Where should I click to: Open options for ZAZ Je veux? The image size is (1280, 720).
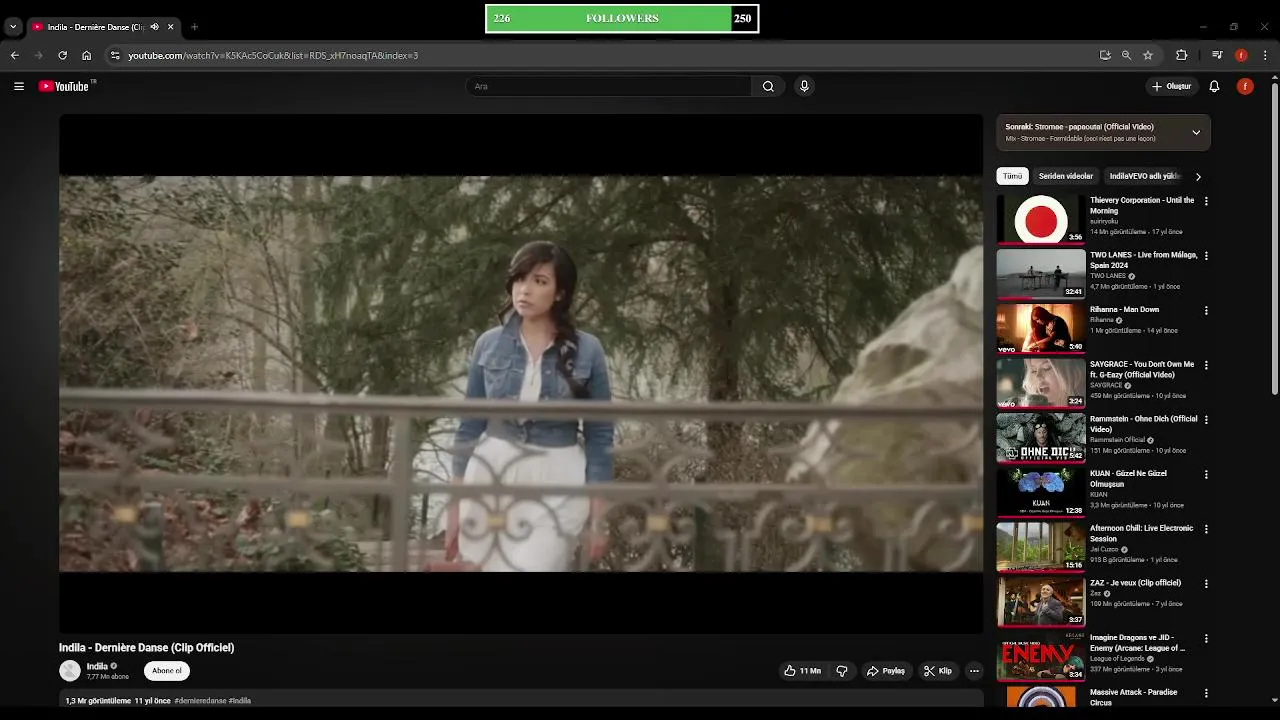point(1206,584)
